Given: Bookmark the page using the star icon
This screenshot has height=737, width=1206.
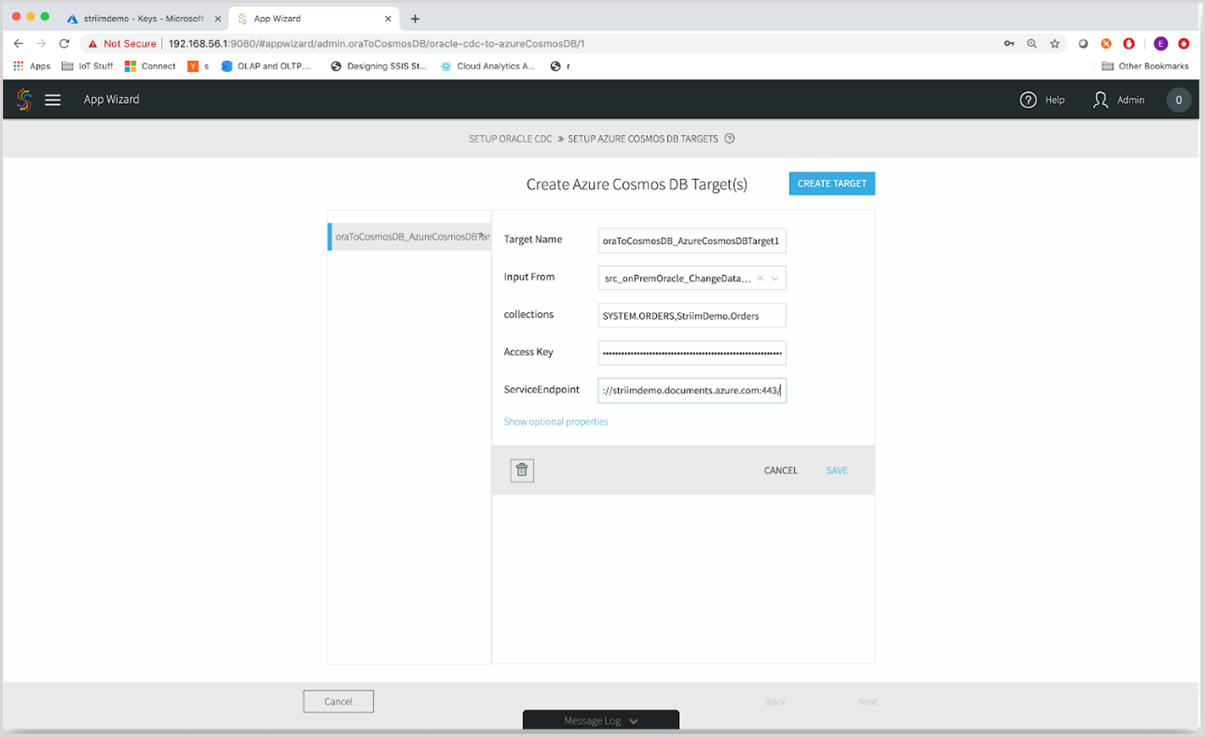Looking at the screenshot, I should (1055, 43).
